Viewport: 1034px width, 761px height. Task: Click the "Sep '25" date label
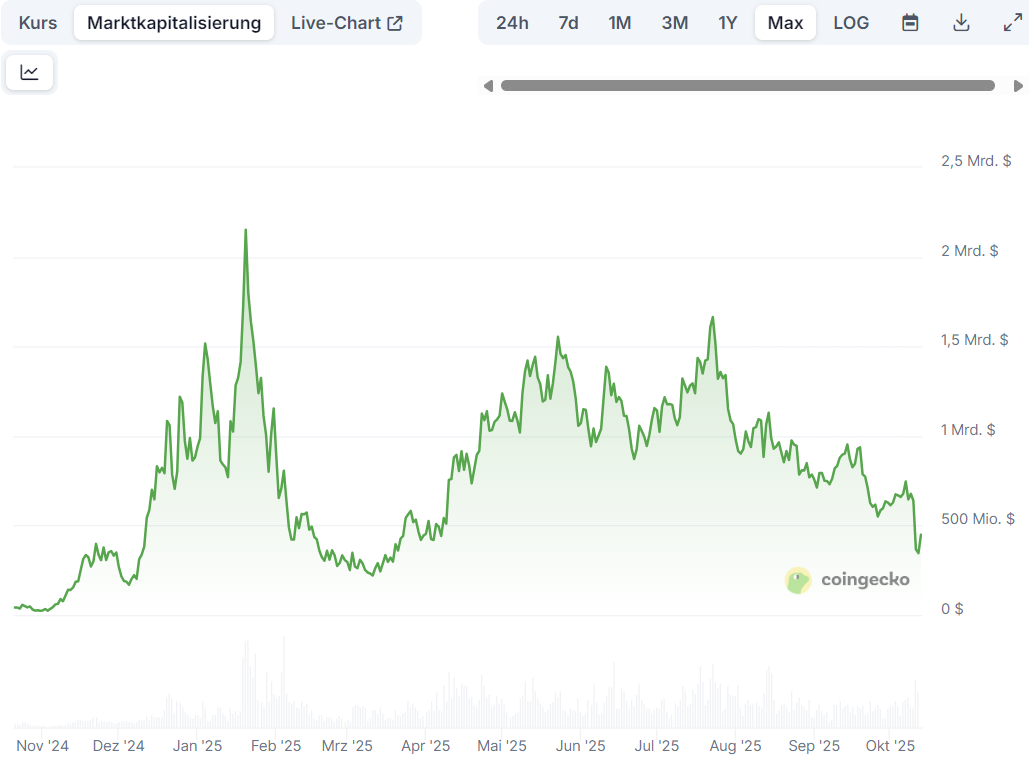pyautogui.click(x=814, y=746)
